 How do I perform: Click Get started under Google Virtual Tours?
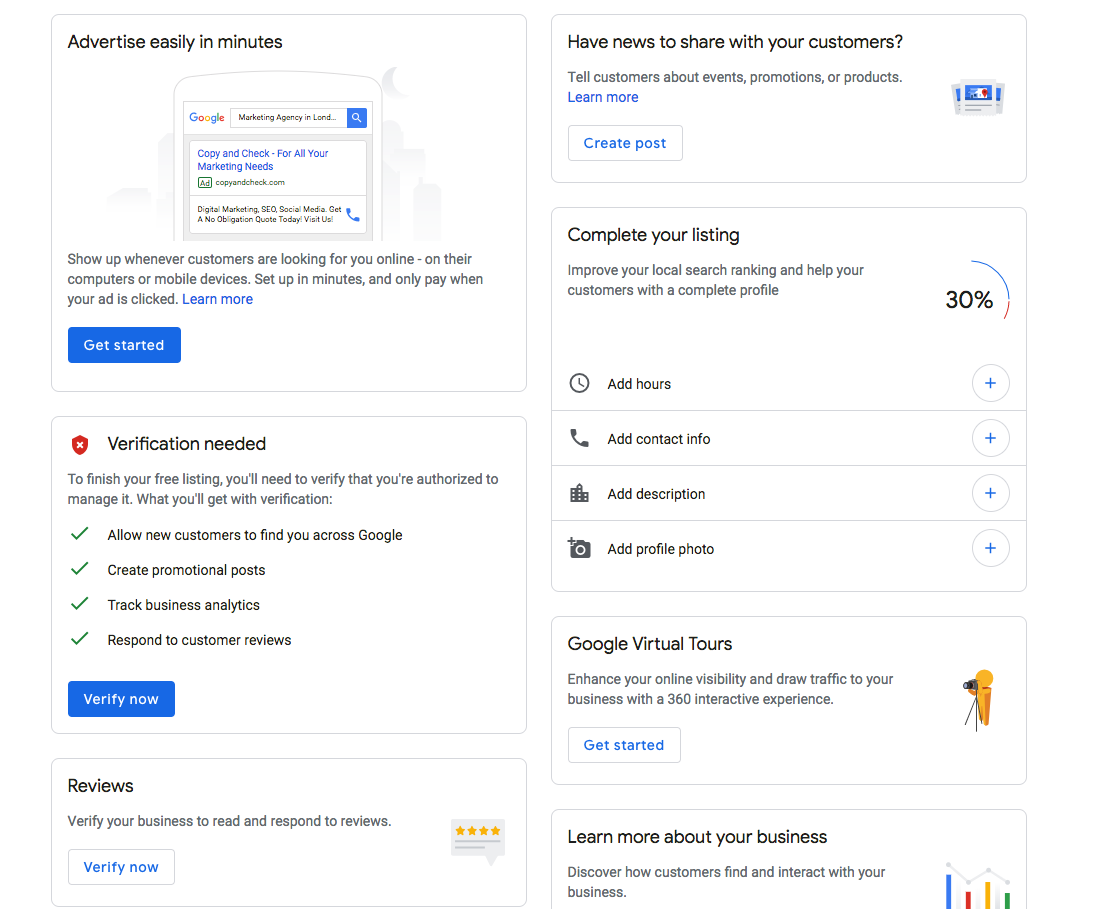(x=624, y=745)
